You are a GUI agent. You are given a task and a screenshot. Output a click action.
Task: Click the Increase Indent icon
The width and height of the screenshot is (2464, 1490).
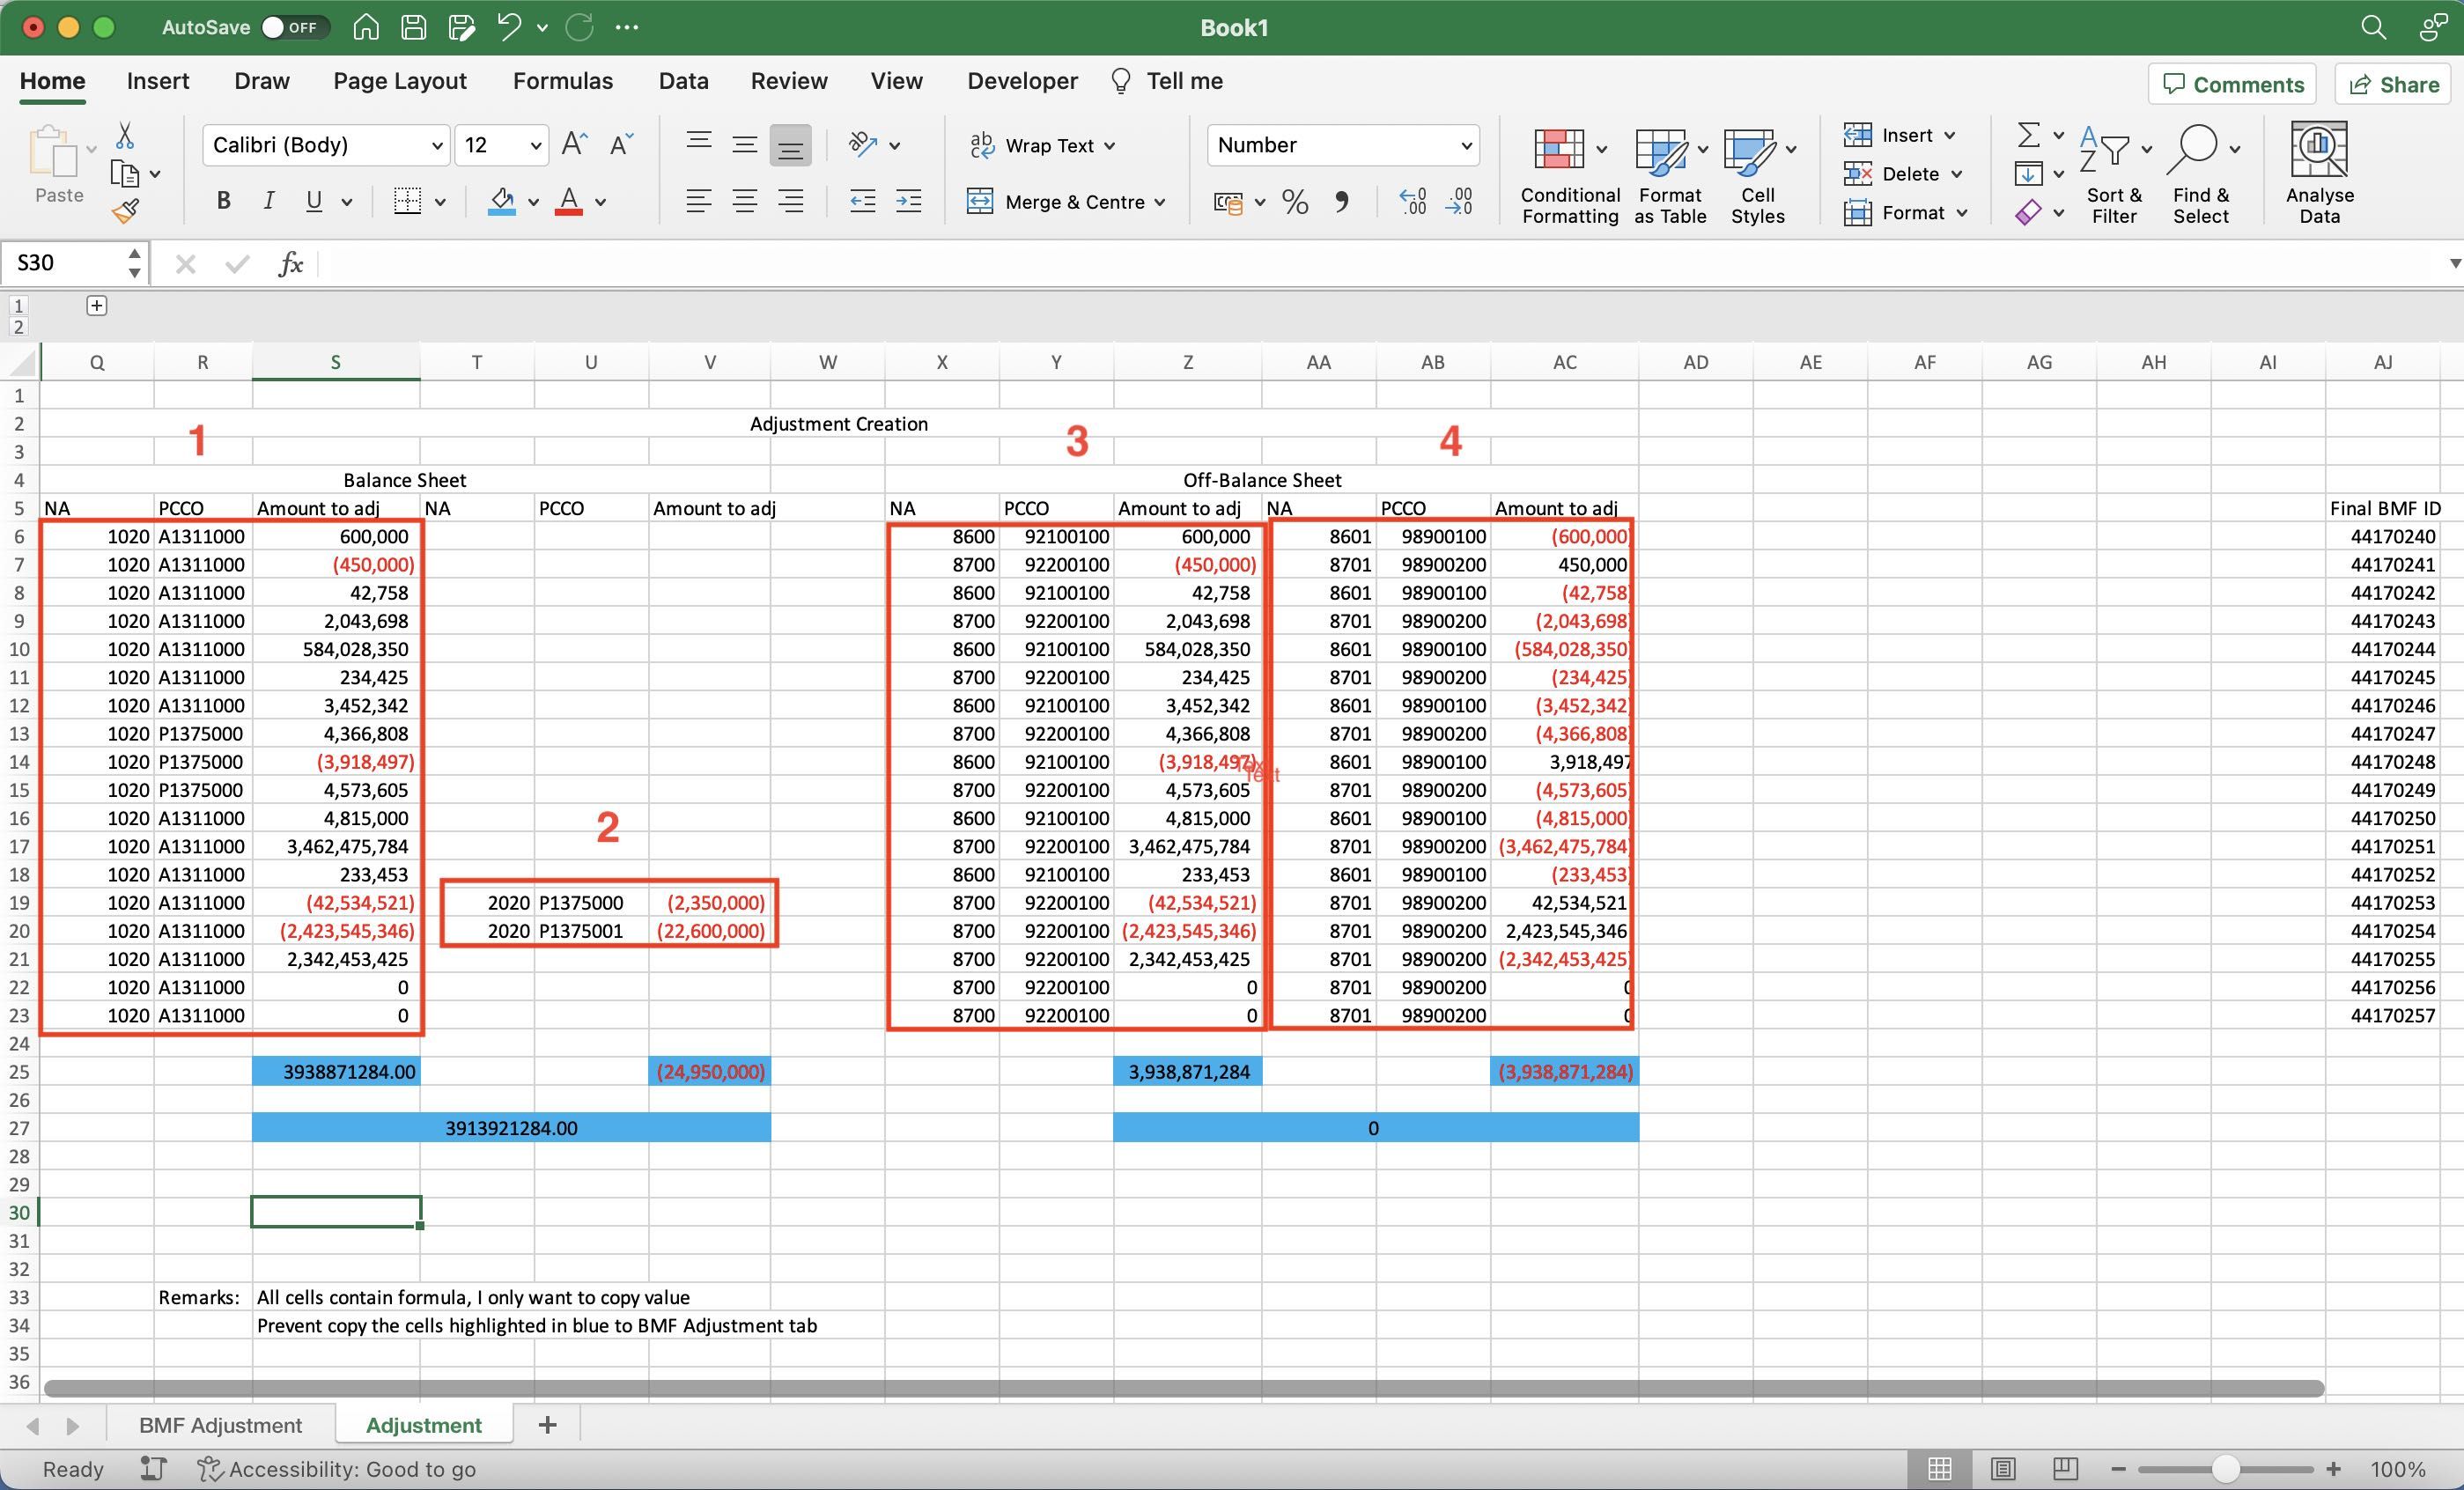(x=908, y=202)
